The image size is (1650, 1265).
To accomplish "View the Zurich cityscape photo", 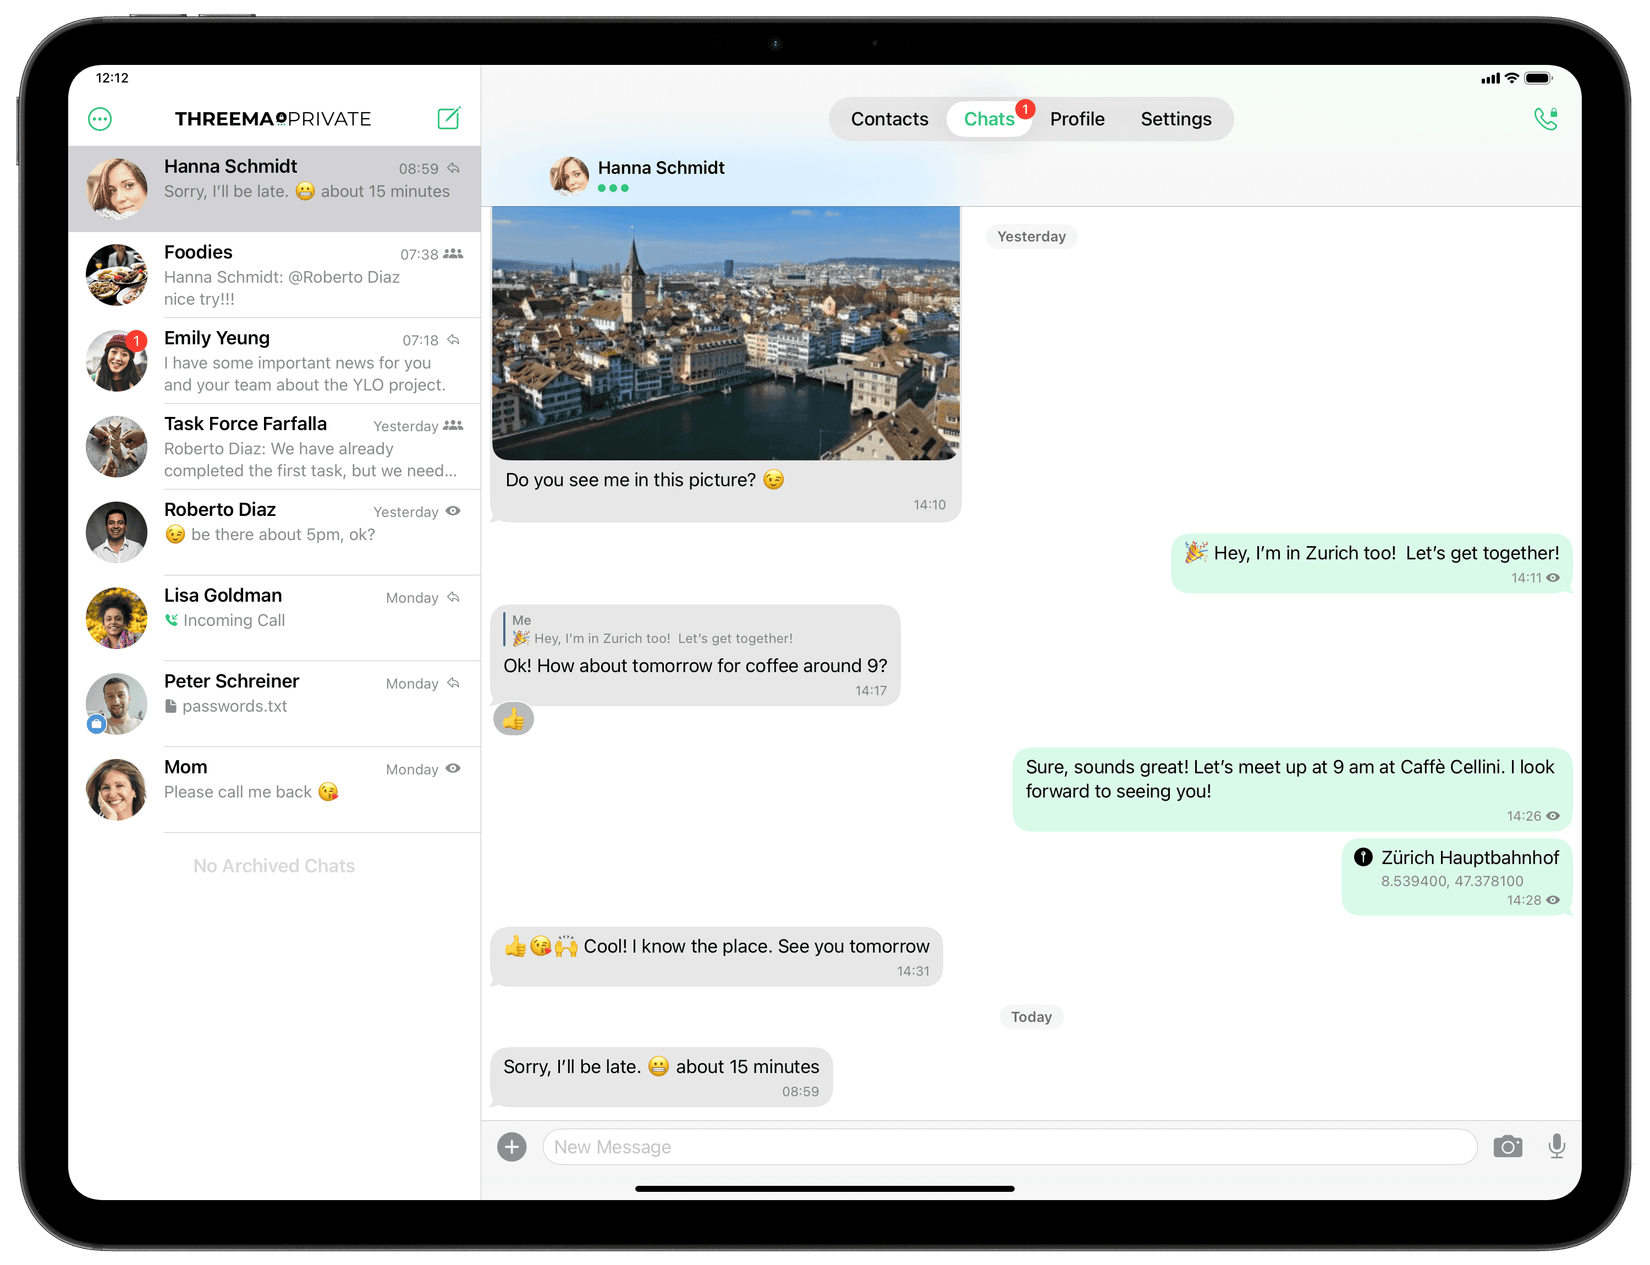I will pos(725,330).
